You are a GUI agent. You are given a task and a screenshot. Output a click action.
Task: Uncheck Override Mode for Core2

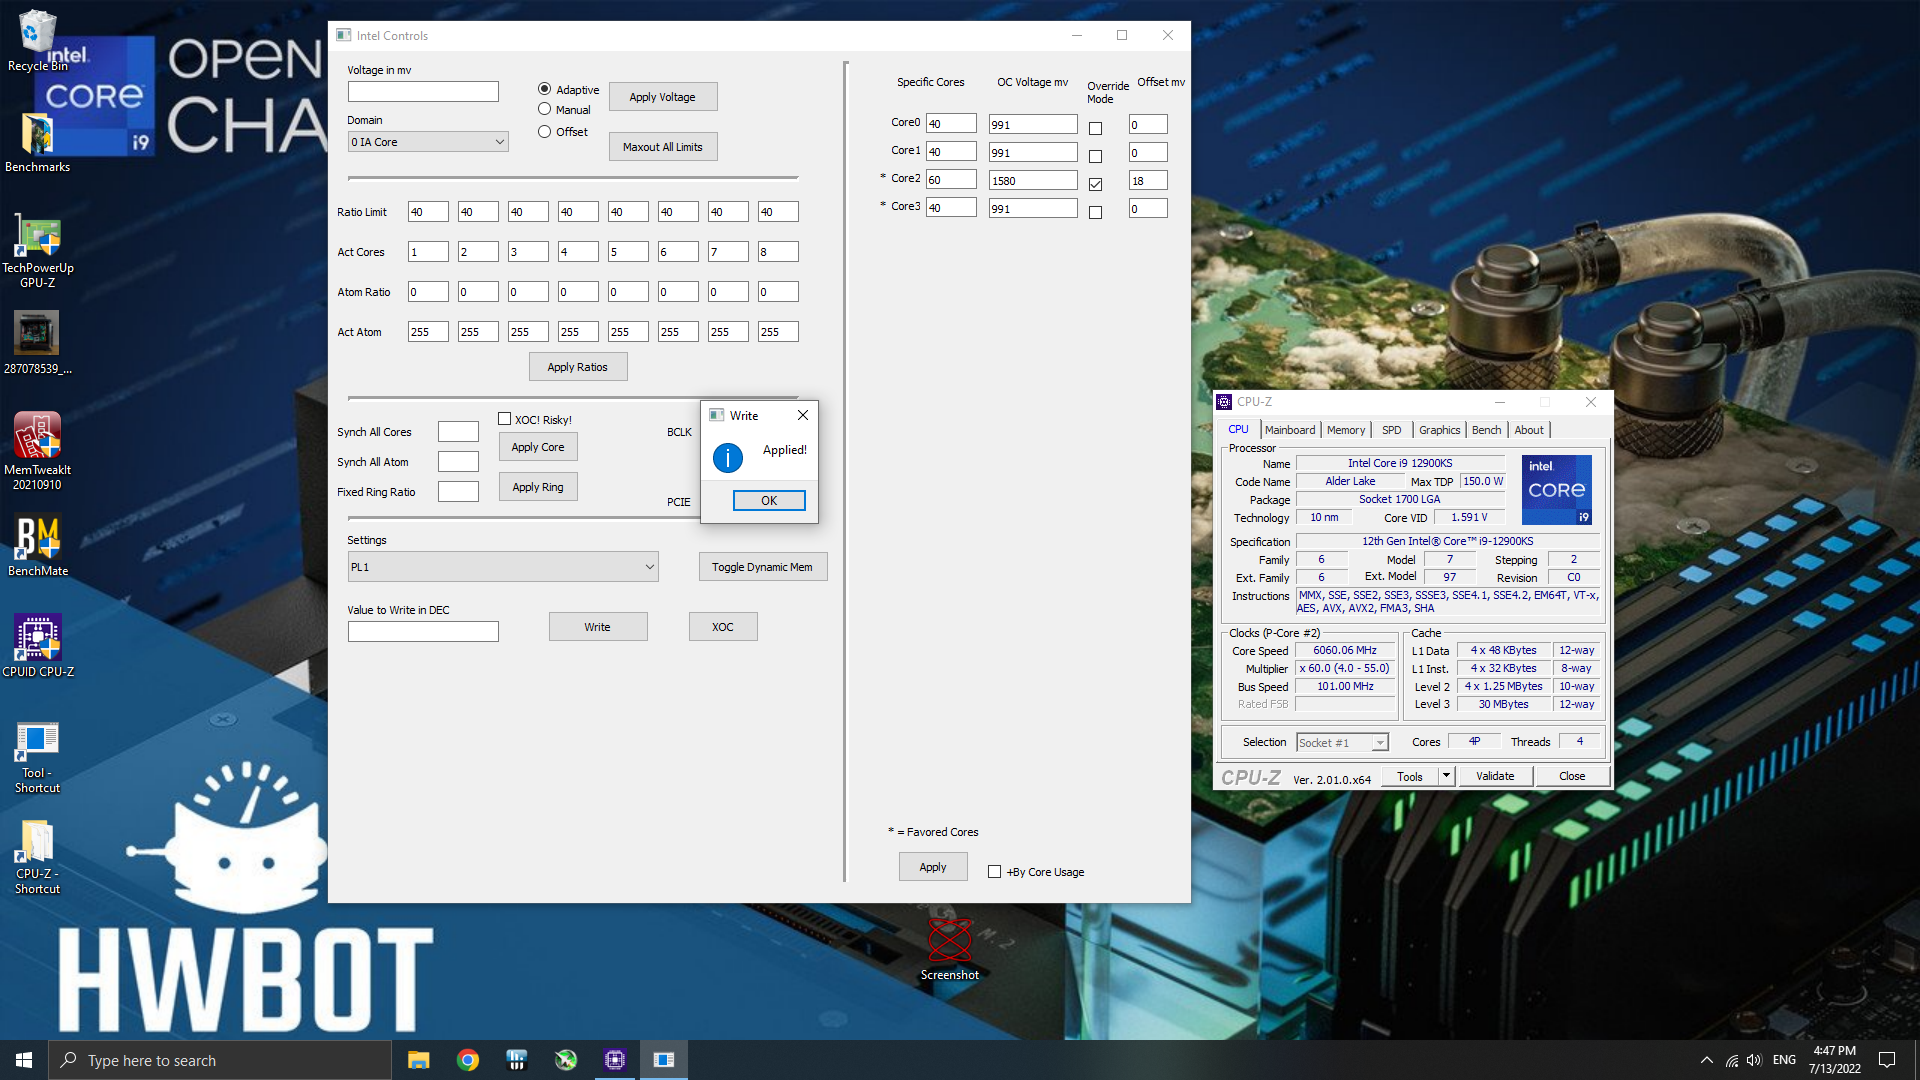tap(1096, 184)
